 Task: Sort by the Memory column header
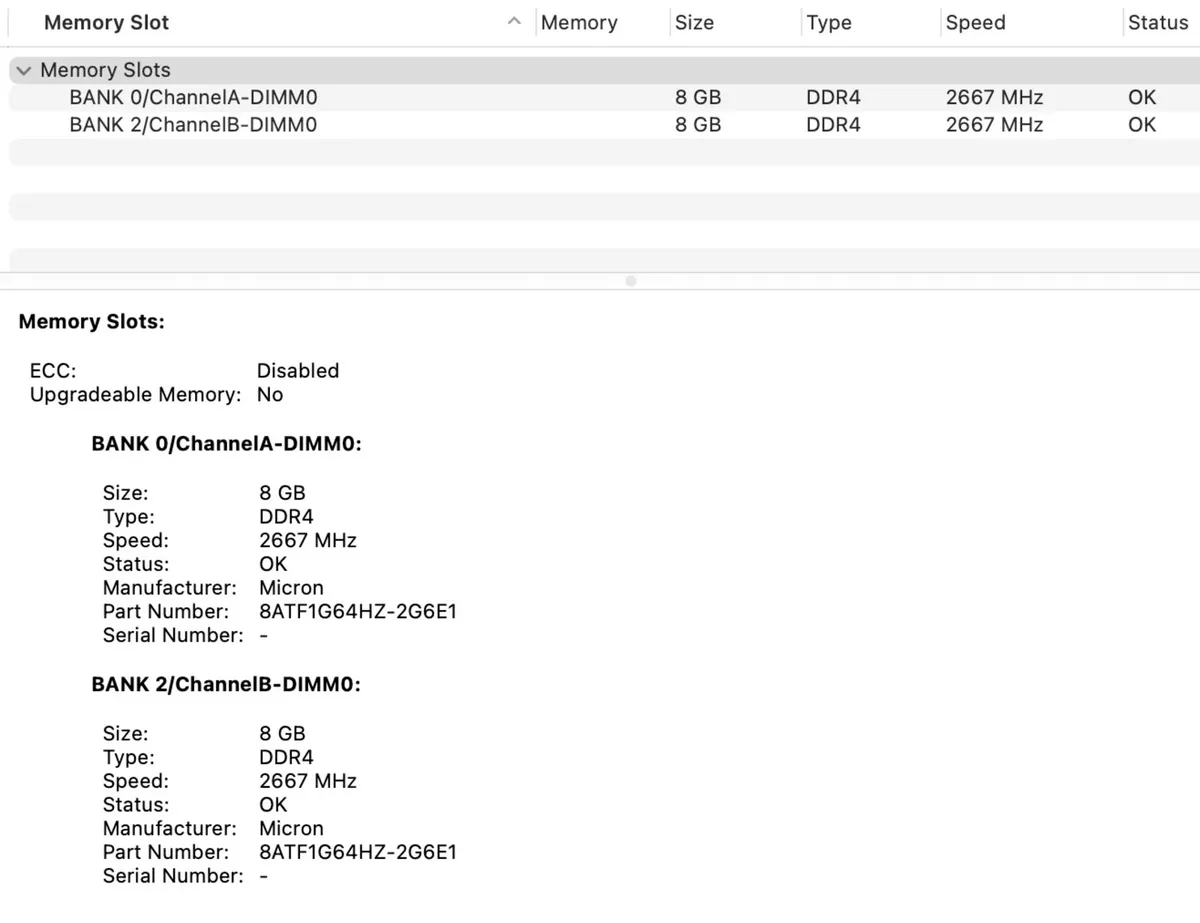[x=579, y=22]
